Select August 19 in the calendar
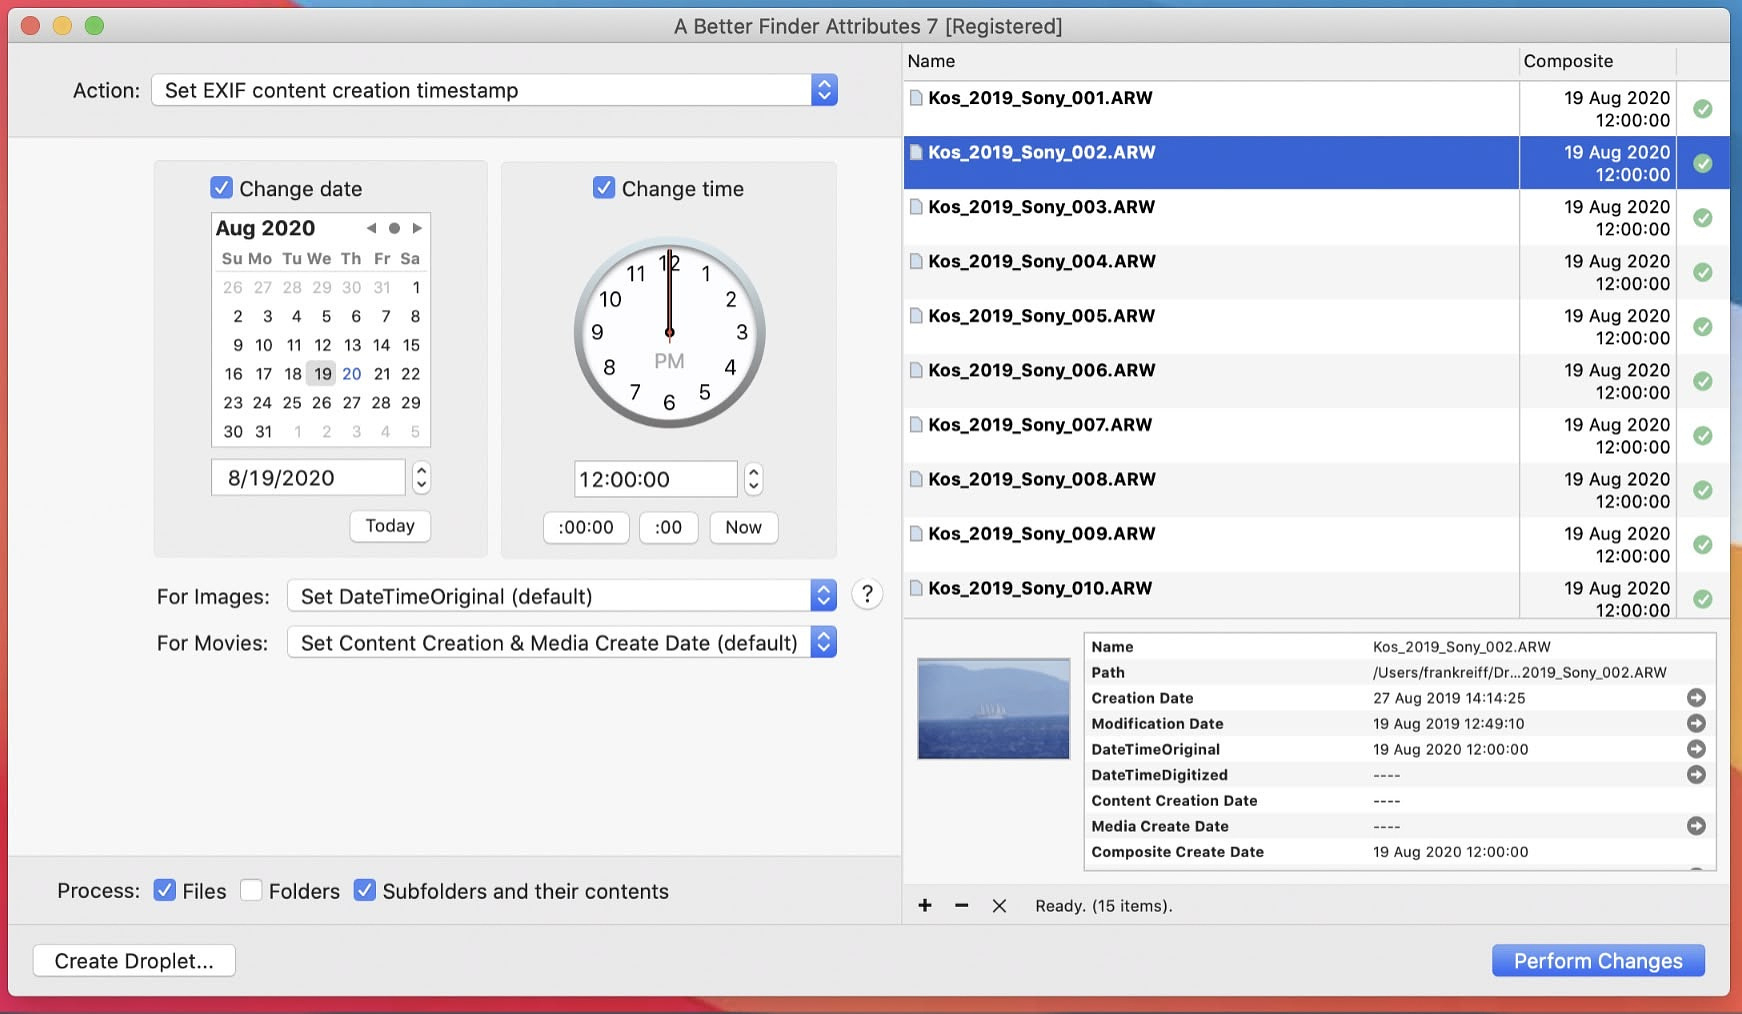This screenshot has height=1014, width=1742. (322, 374)
